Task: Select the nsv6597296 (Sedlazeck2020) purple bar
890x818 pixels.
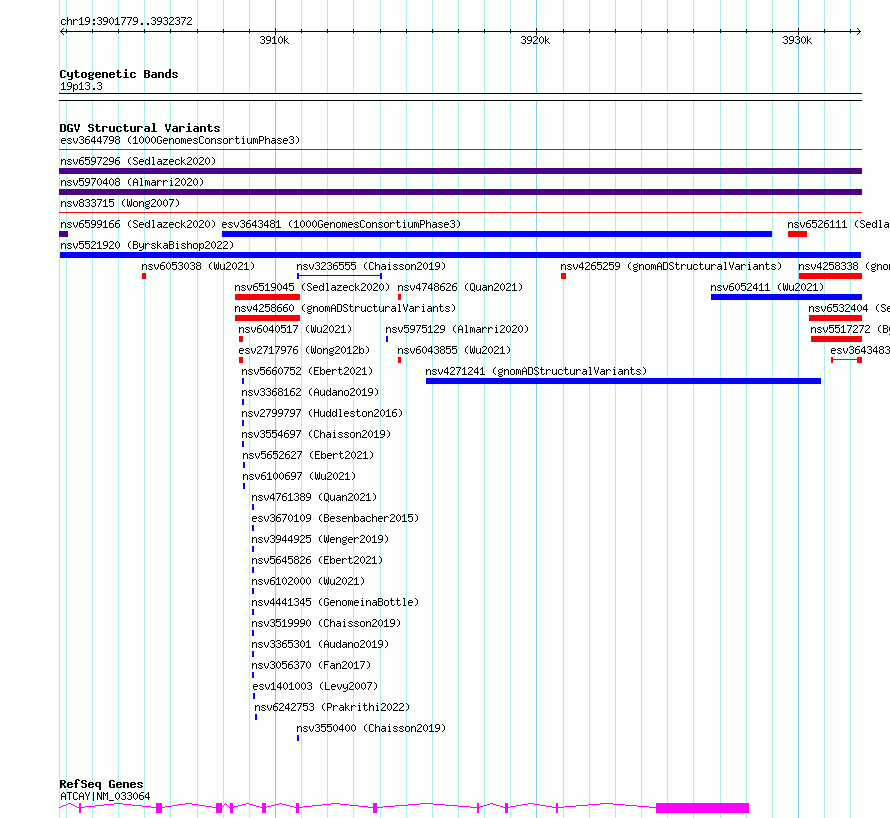Action: [x=460, y=171]
